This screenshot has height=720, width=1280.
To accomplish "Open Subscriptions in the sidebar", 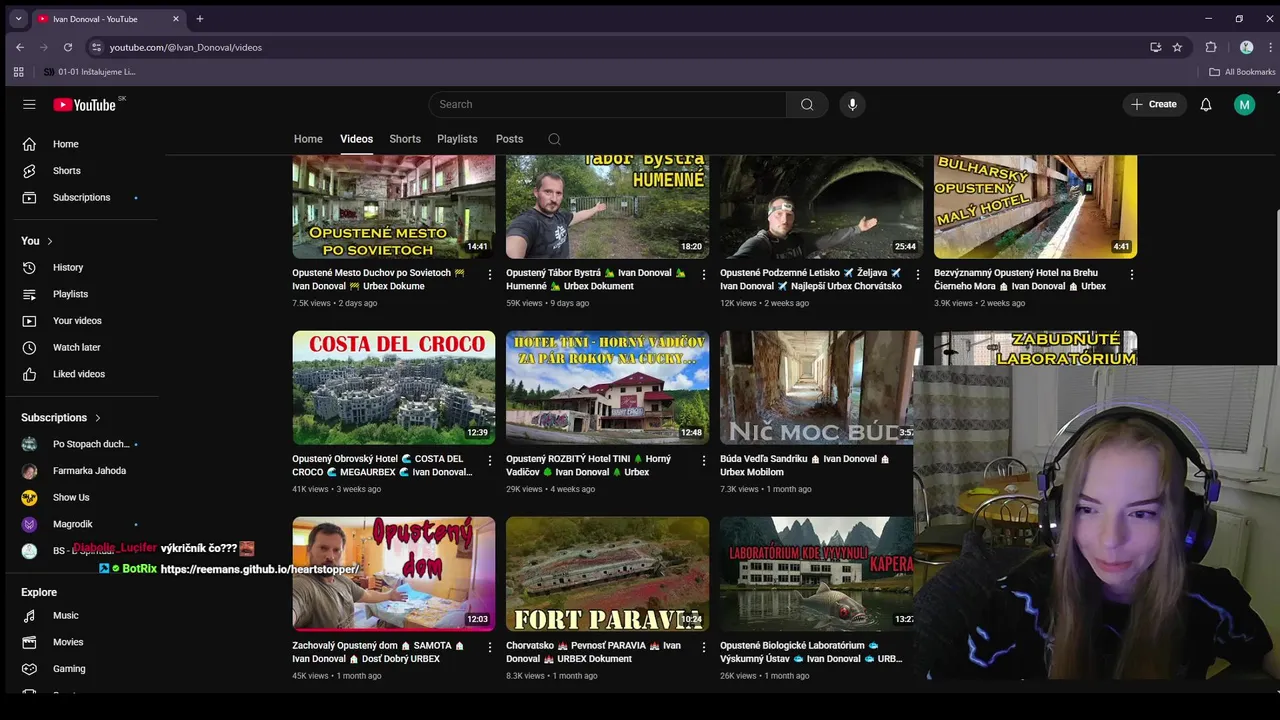I will tap(80, 197).
